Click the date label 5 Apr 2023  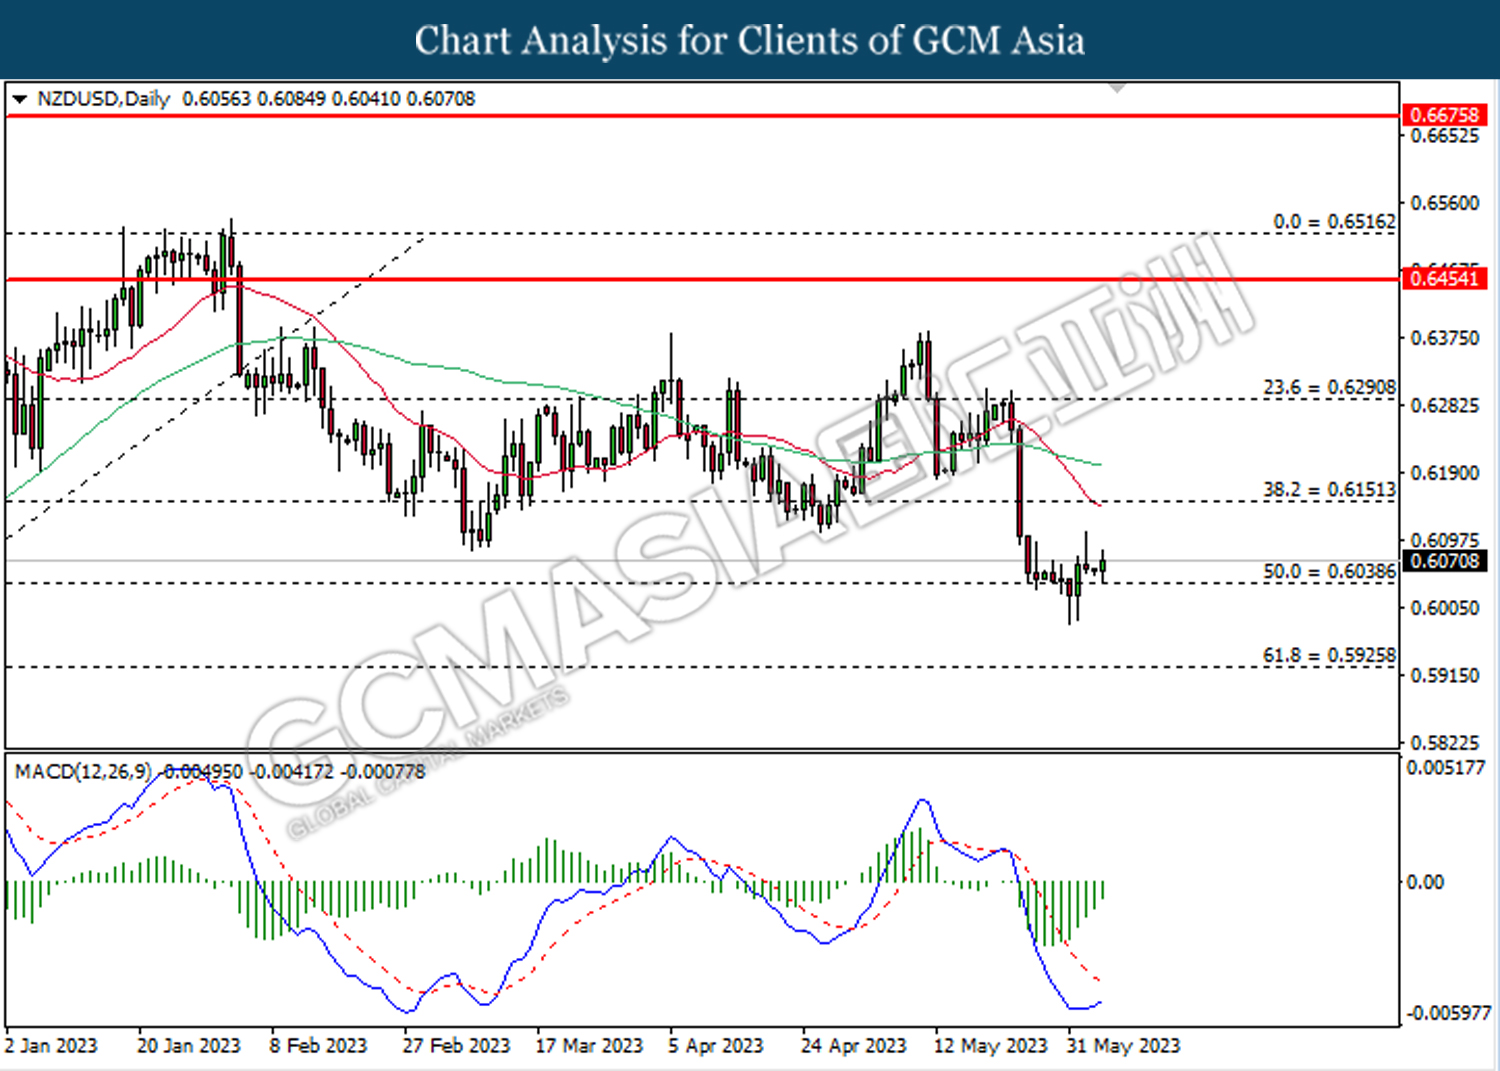[x=716, y=1046]
